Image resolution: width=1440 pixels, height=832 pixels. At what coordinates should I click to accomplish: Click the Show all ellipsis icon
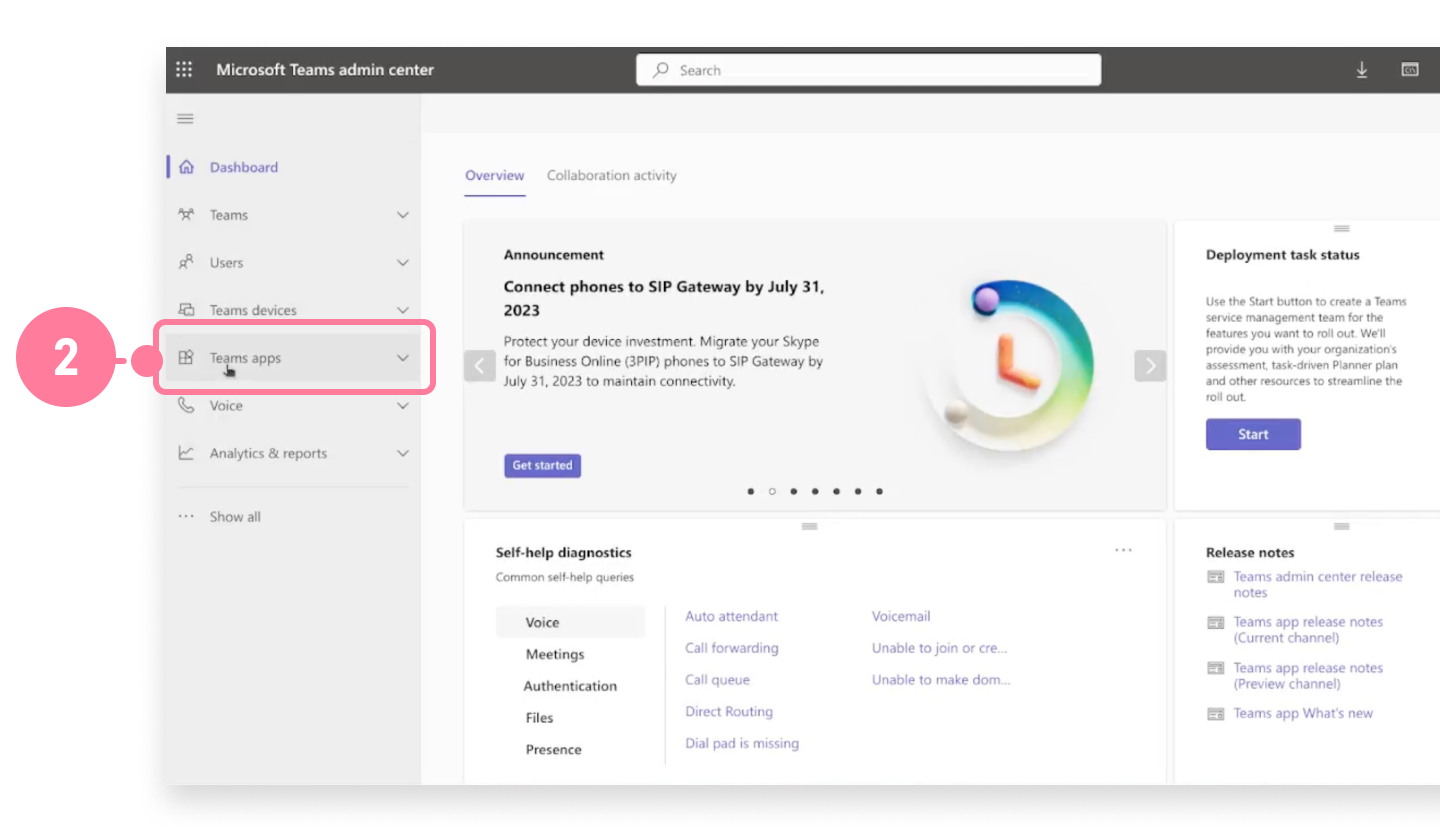(186, 517)
